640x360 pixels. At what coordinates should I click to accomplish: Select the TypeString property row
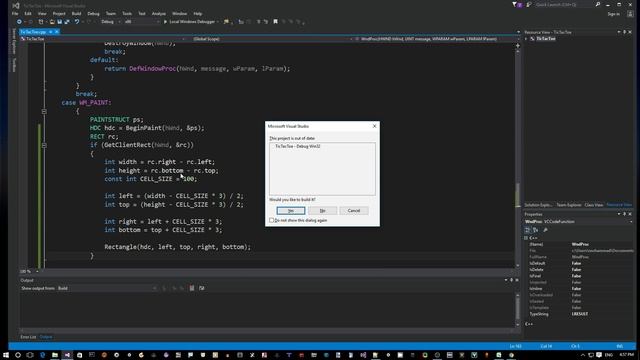pyautogui.click(x=579, y=314)
